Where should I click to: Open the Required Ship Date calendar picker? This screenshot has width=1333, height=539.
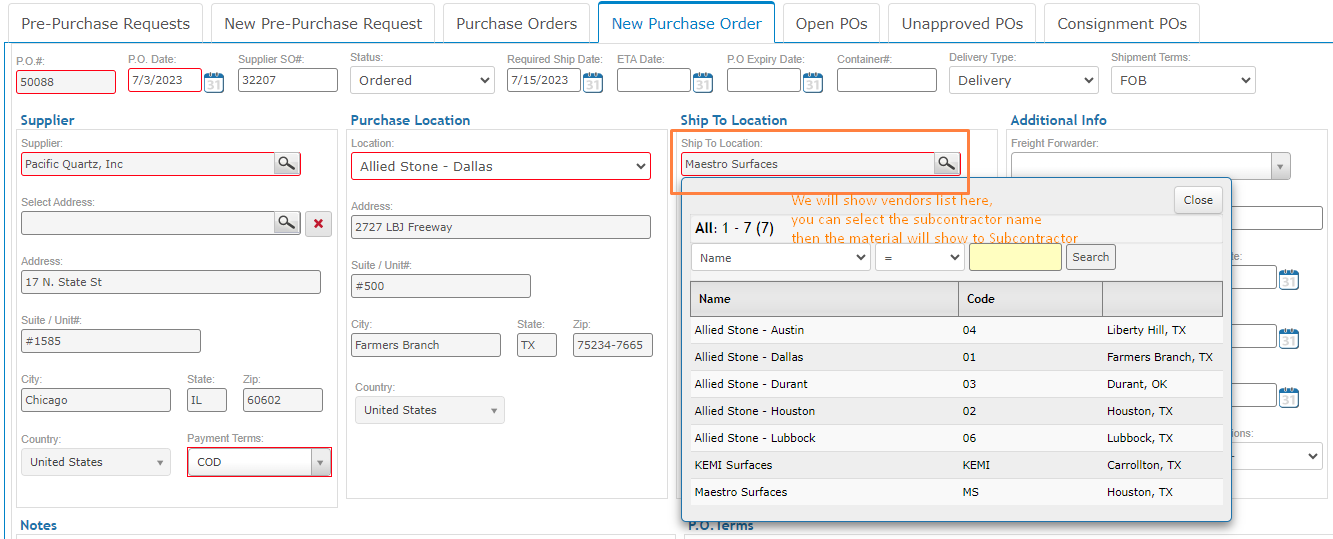593,82
